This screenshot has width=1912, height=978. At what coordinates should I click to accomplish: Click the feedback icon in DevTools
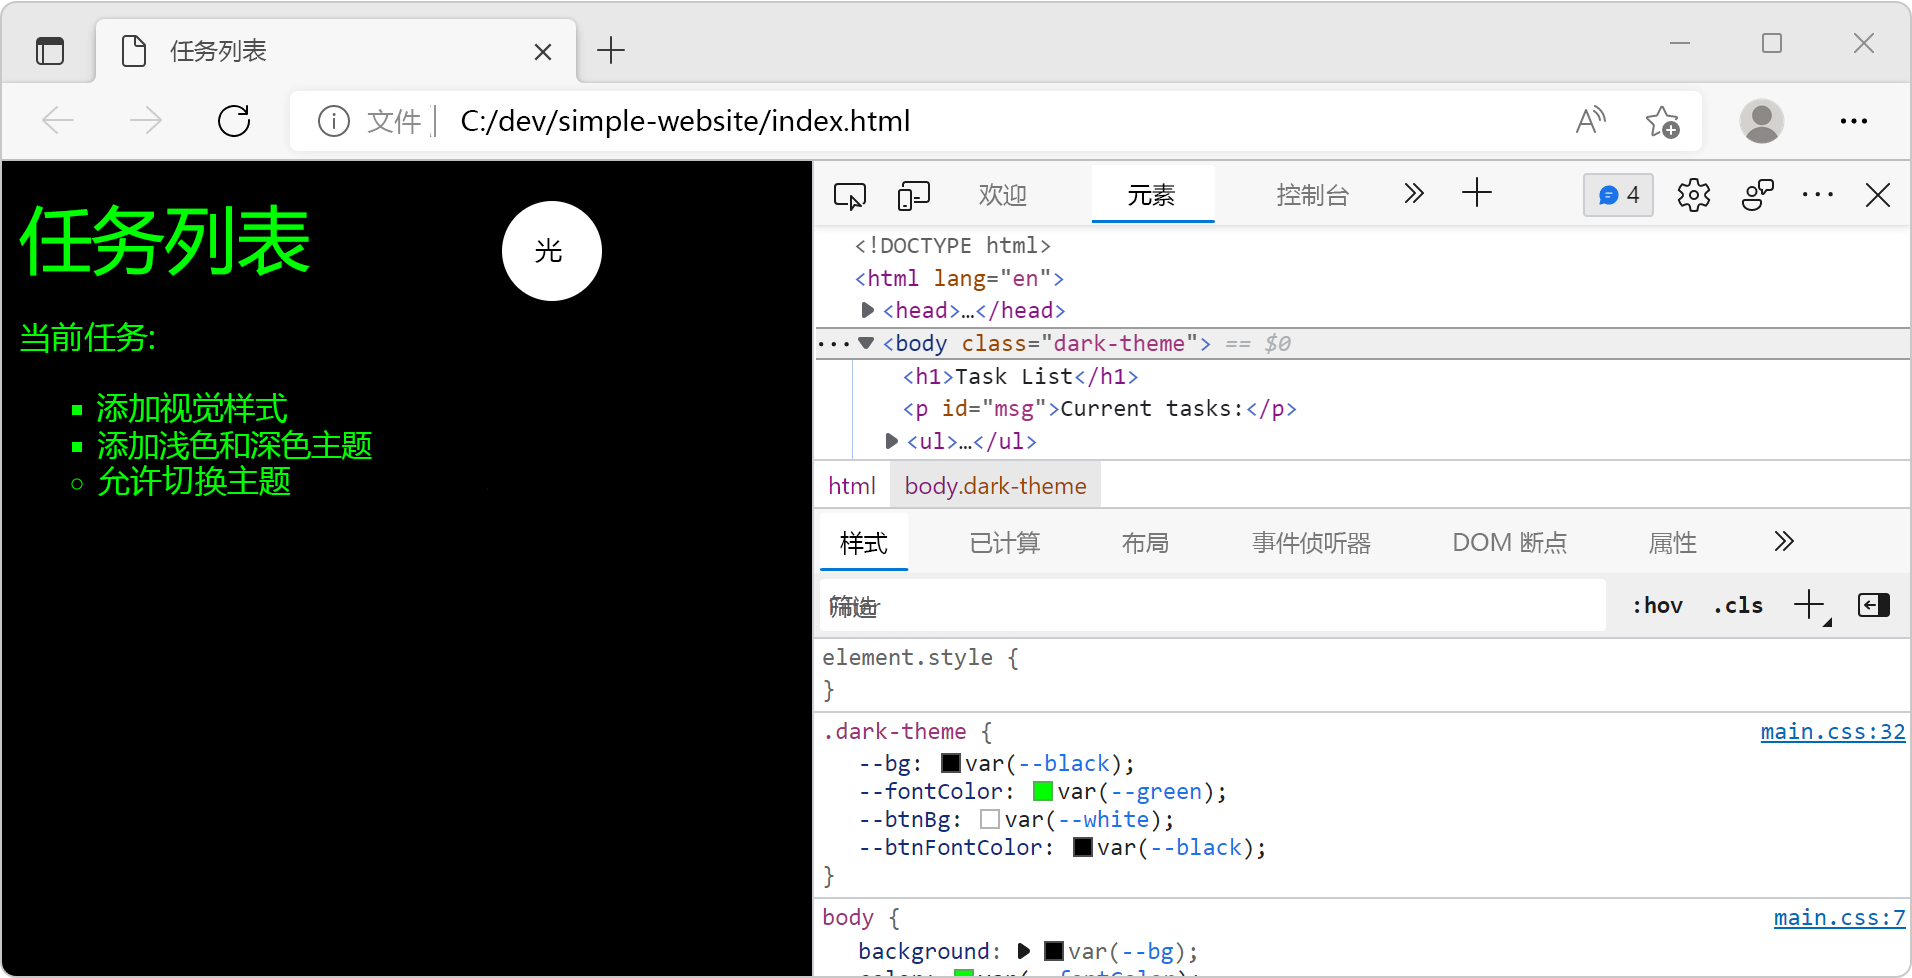point(1758,195)
